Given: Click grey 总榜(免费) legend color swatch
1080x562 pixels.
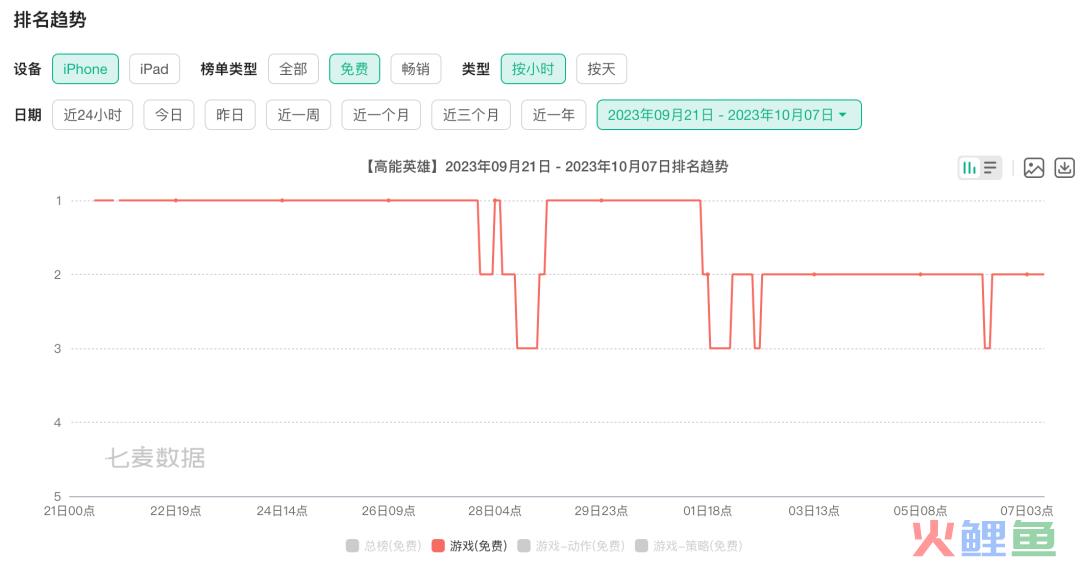Looking at the screenshot, I should click(x=353, y=546).
